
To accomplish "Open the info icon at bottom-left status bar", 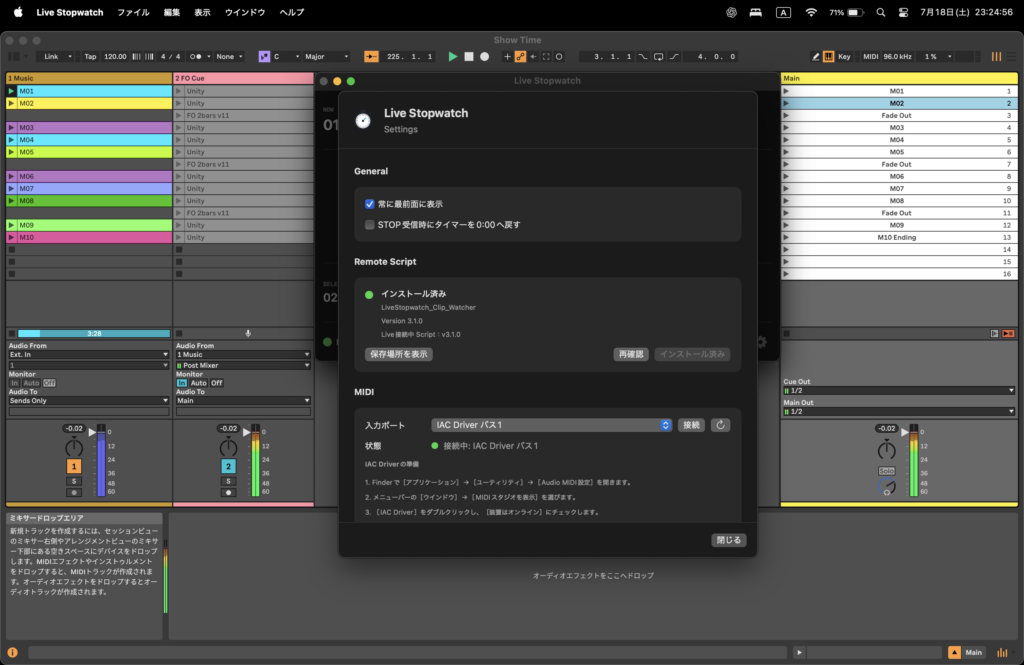I will click(x=12, y=652).
